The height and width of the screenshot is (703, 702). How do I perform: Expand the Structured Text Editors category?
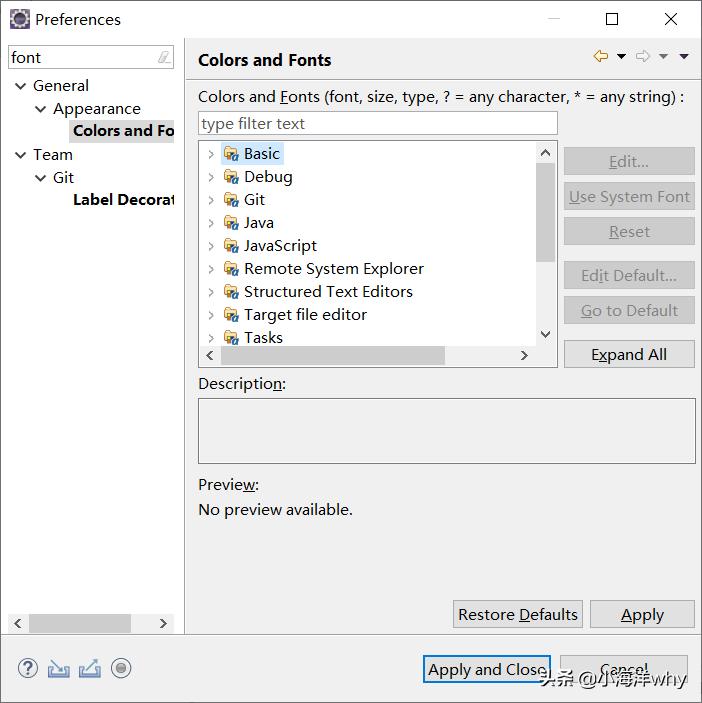(211, 292)
